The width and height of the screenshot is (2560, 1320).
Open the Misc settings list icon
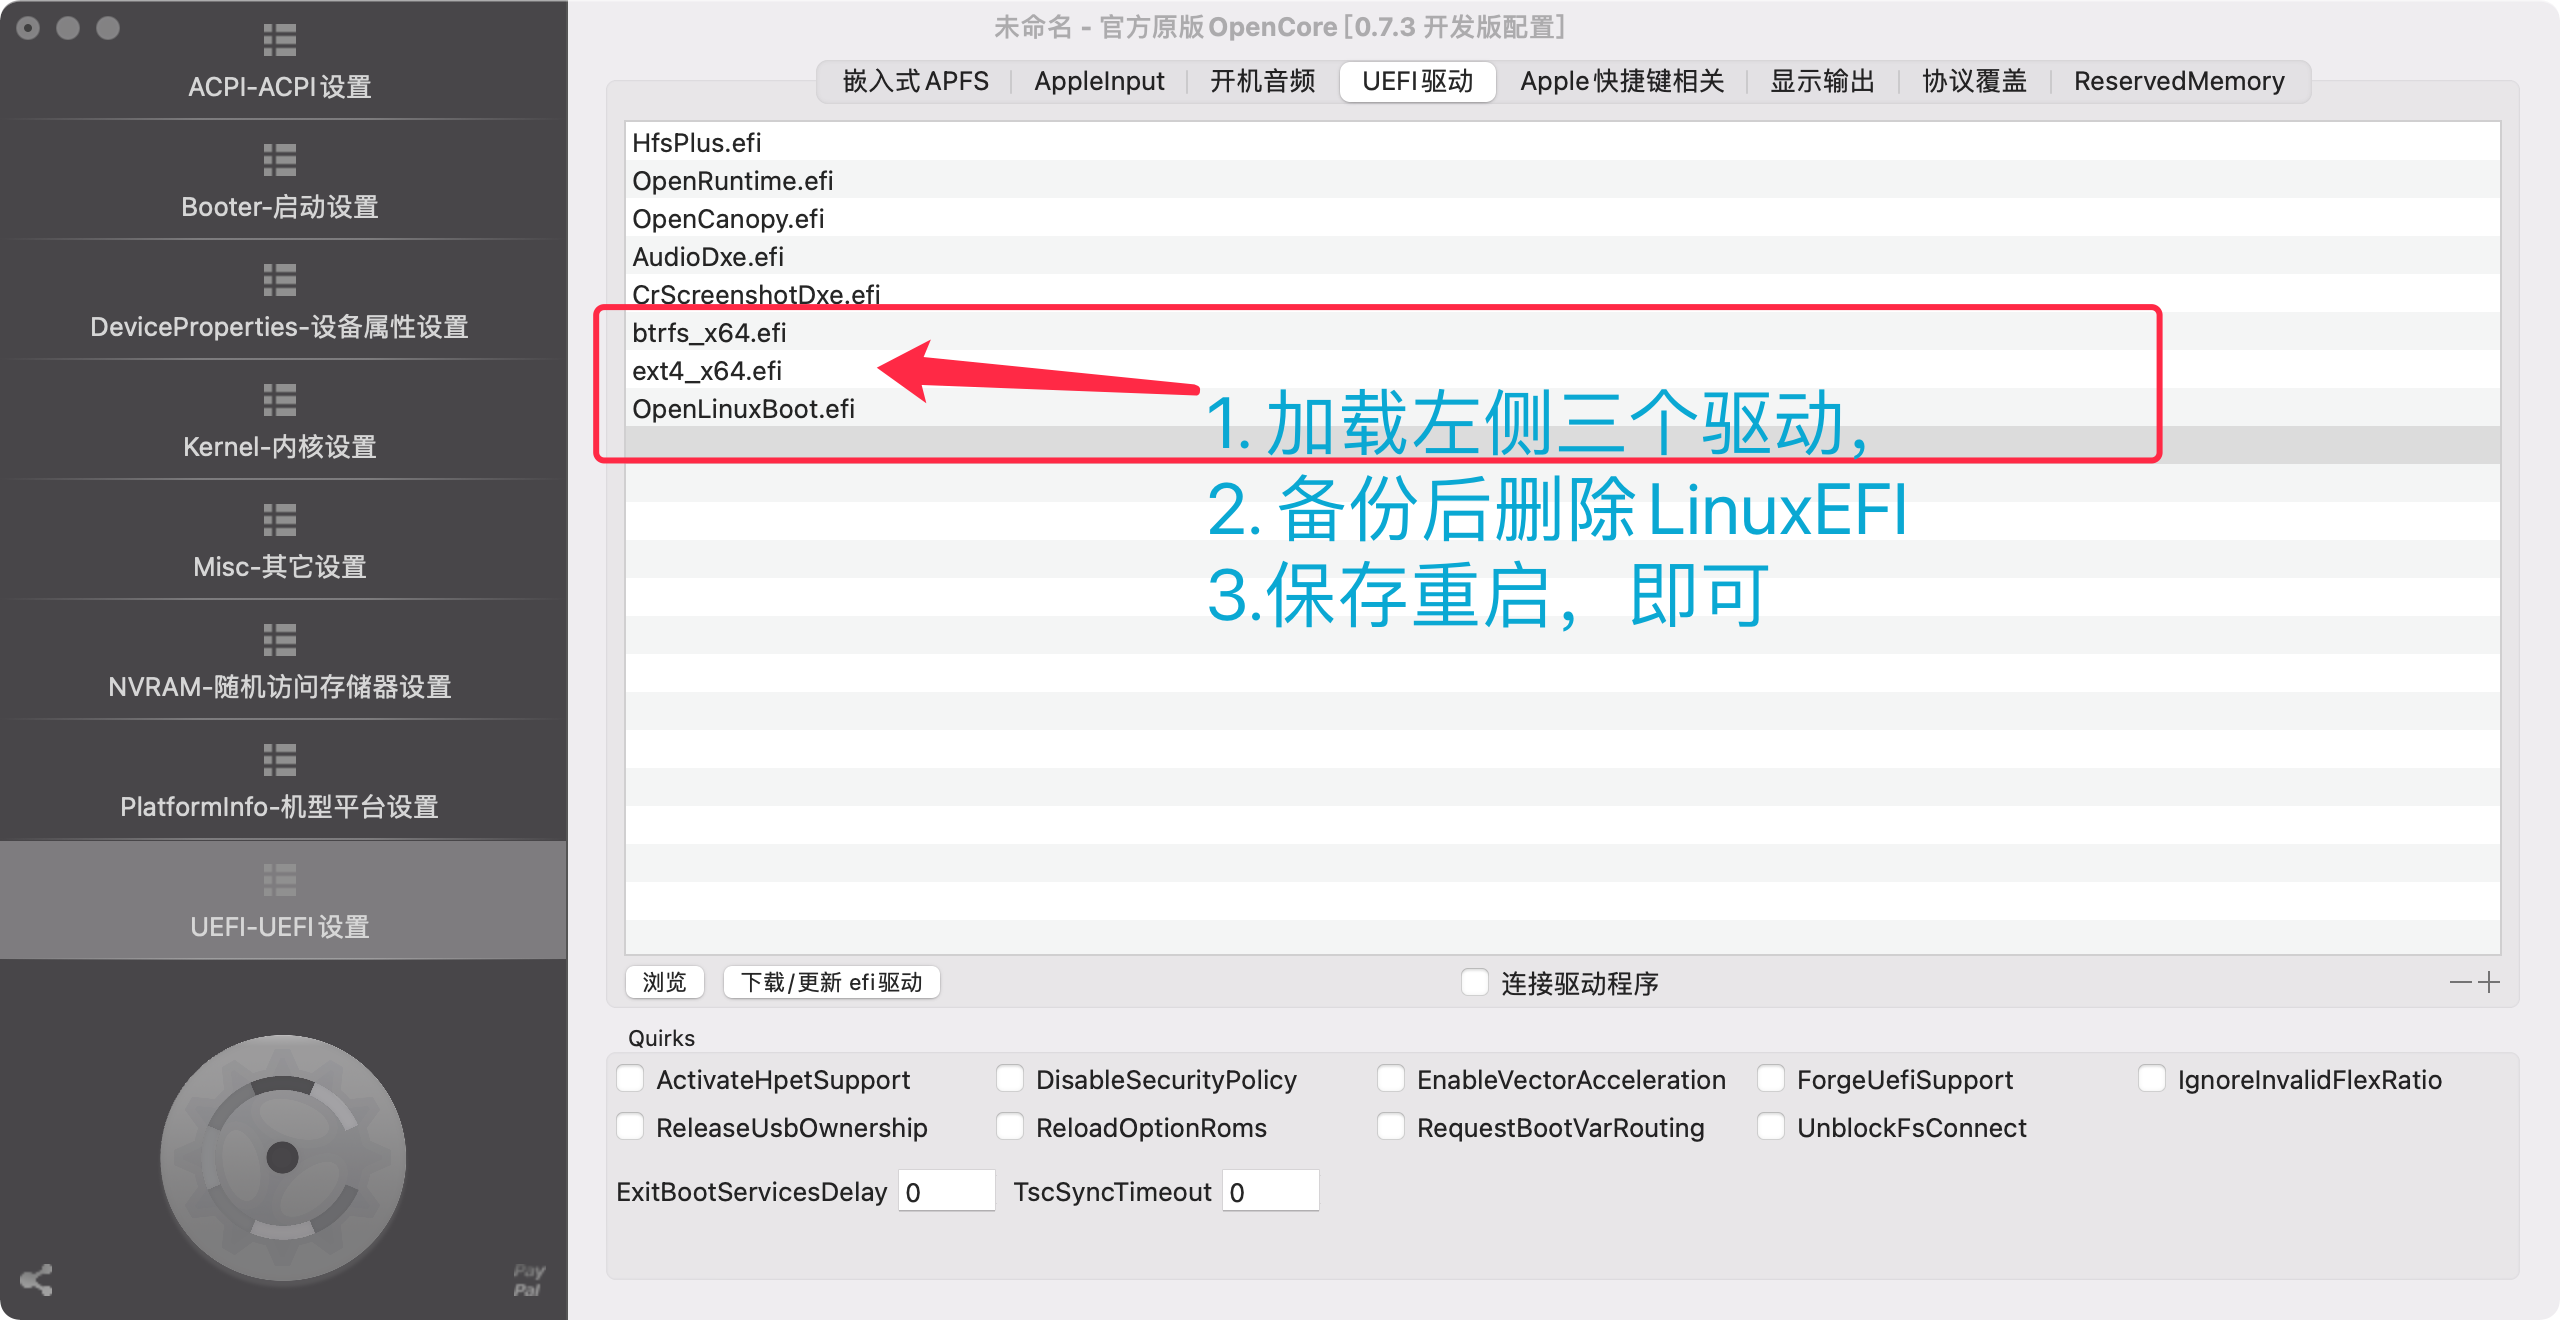pos(279,520)
